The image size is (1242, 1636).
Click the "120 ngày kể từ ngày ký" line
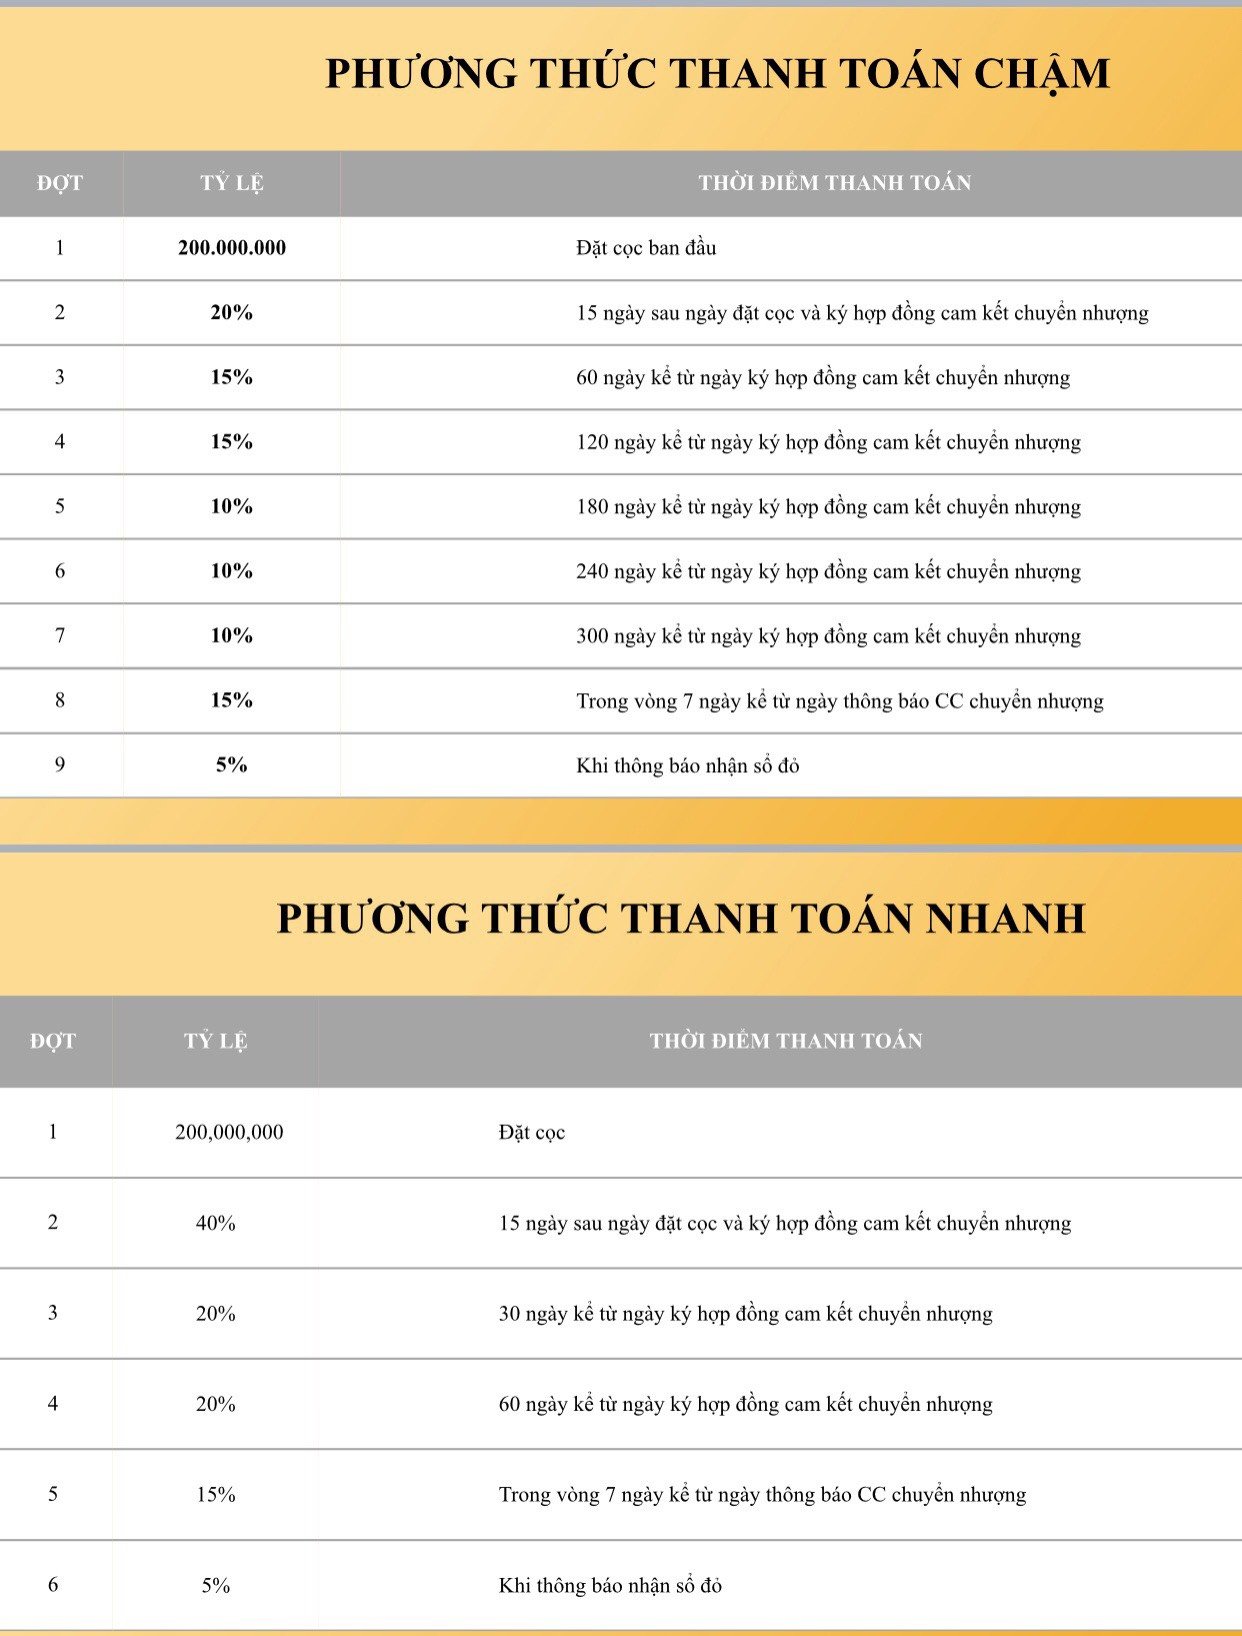click(828, 442)
